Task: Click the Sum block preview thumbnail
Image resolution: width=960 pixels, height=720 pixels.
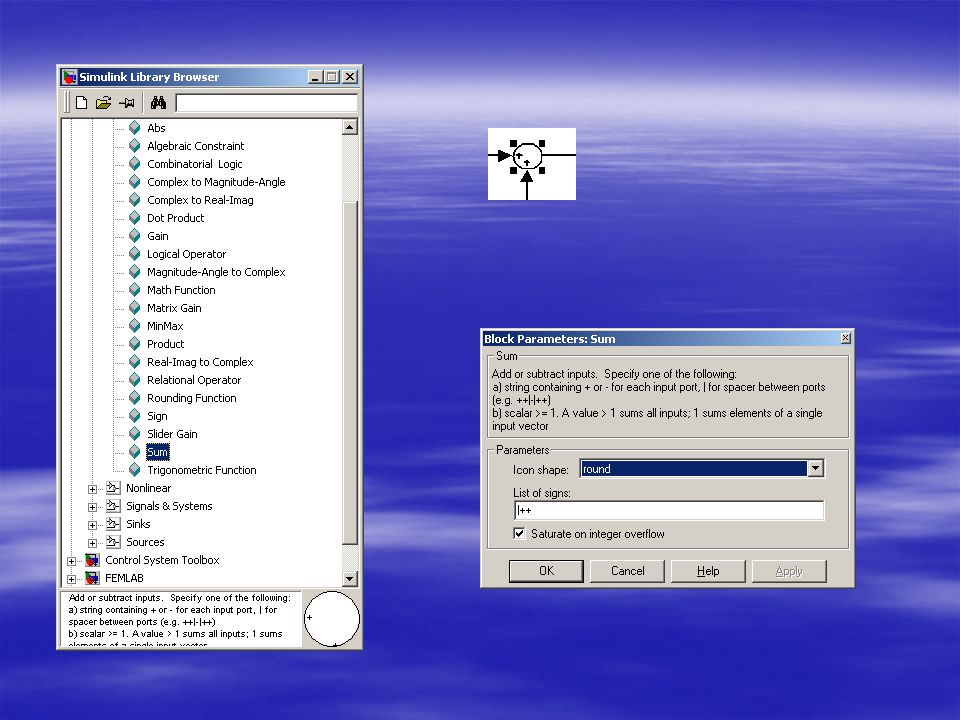Action: (x=332, y=618)
